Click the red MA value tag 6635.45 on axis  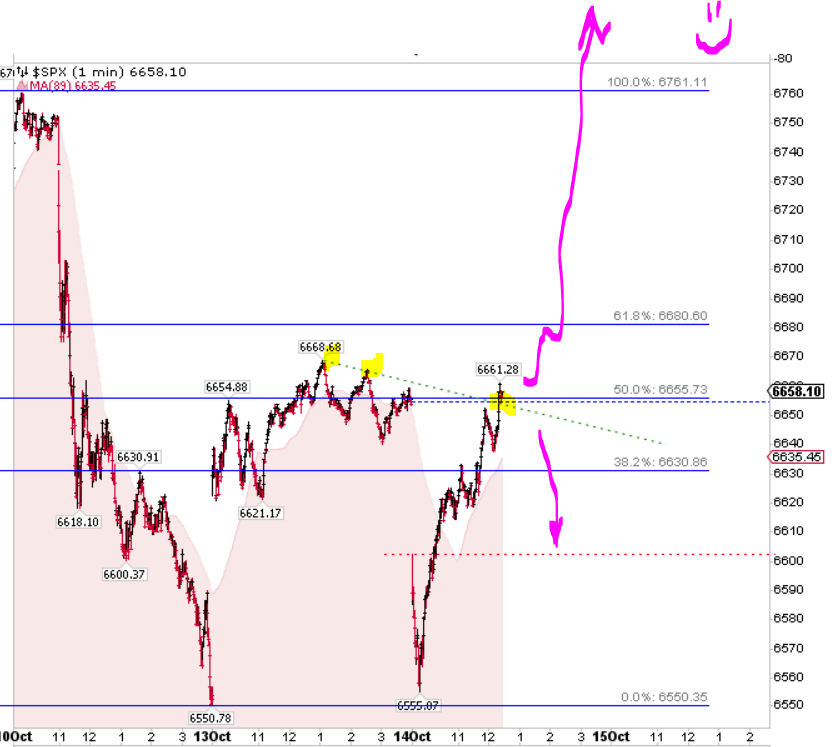pyautogui.click(x=796, y=457)
